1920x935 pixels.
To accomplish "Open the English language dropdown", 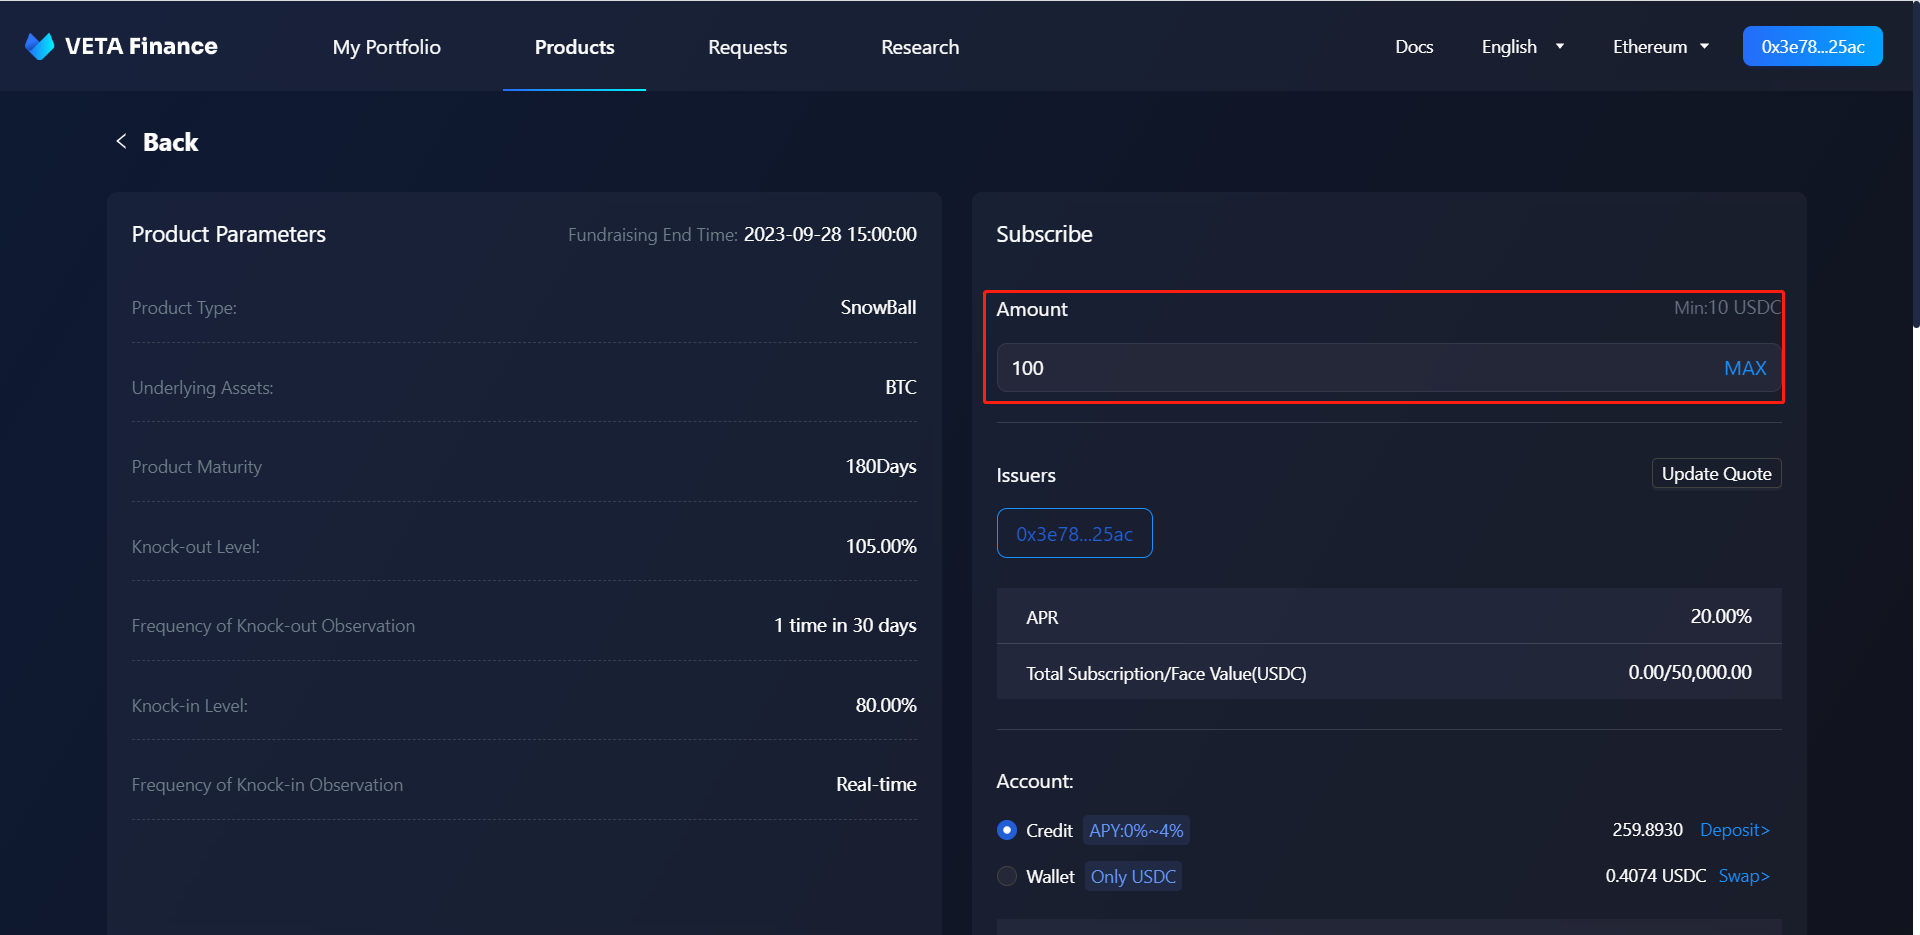I will [x=1522, y=47].
